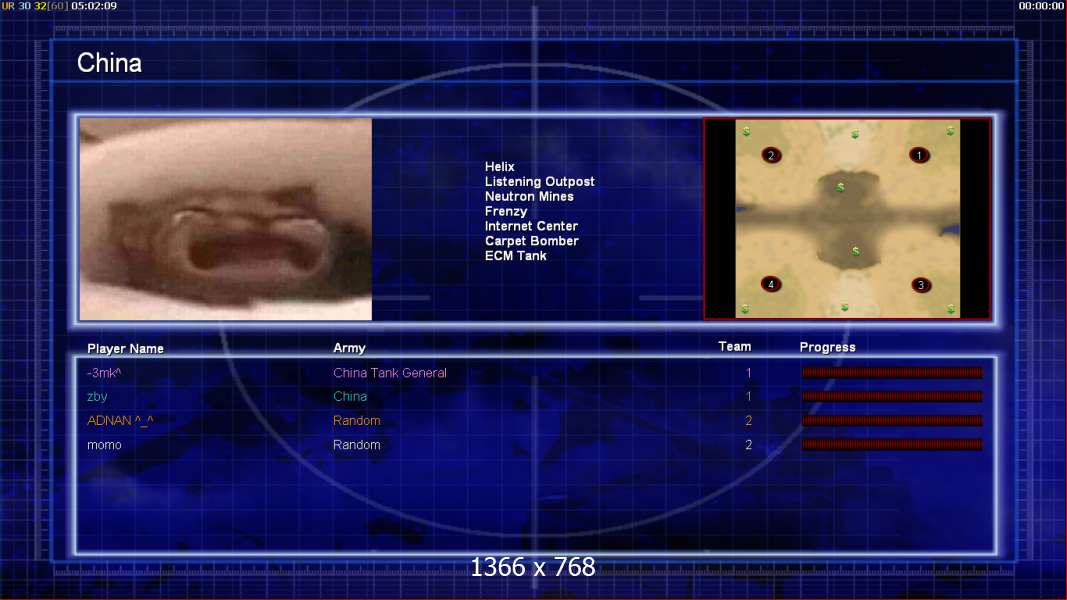Click the ECM Tank entry
Viewport: 1067px width, 600px height.
pyautogui.click(x=515, y=256)
